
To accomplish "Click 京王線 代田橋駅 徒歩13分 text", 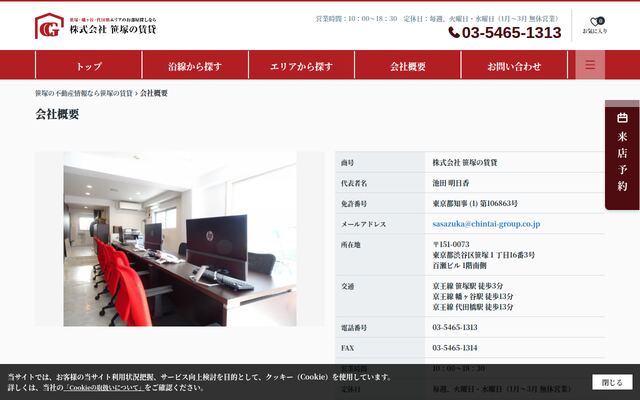I will point(473,307).
